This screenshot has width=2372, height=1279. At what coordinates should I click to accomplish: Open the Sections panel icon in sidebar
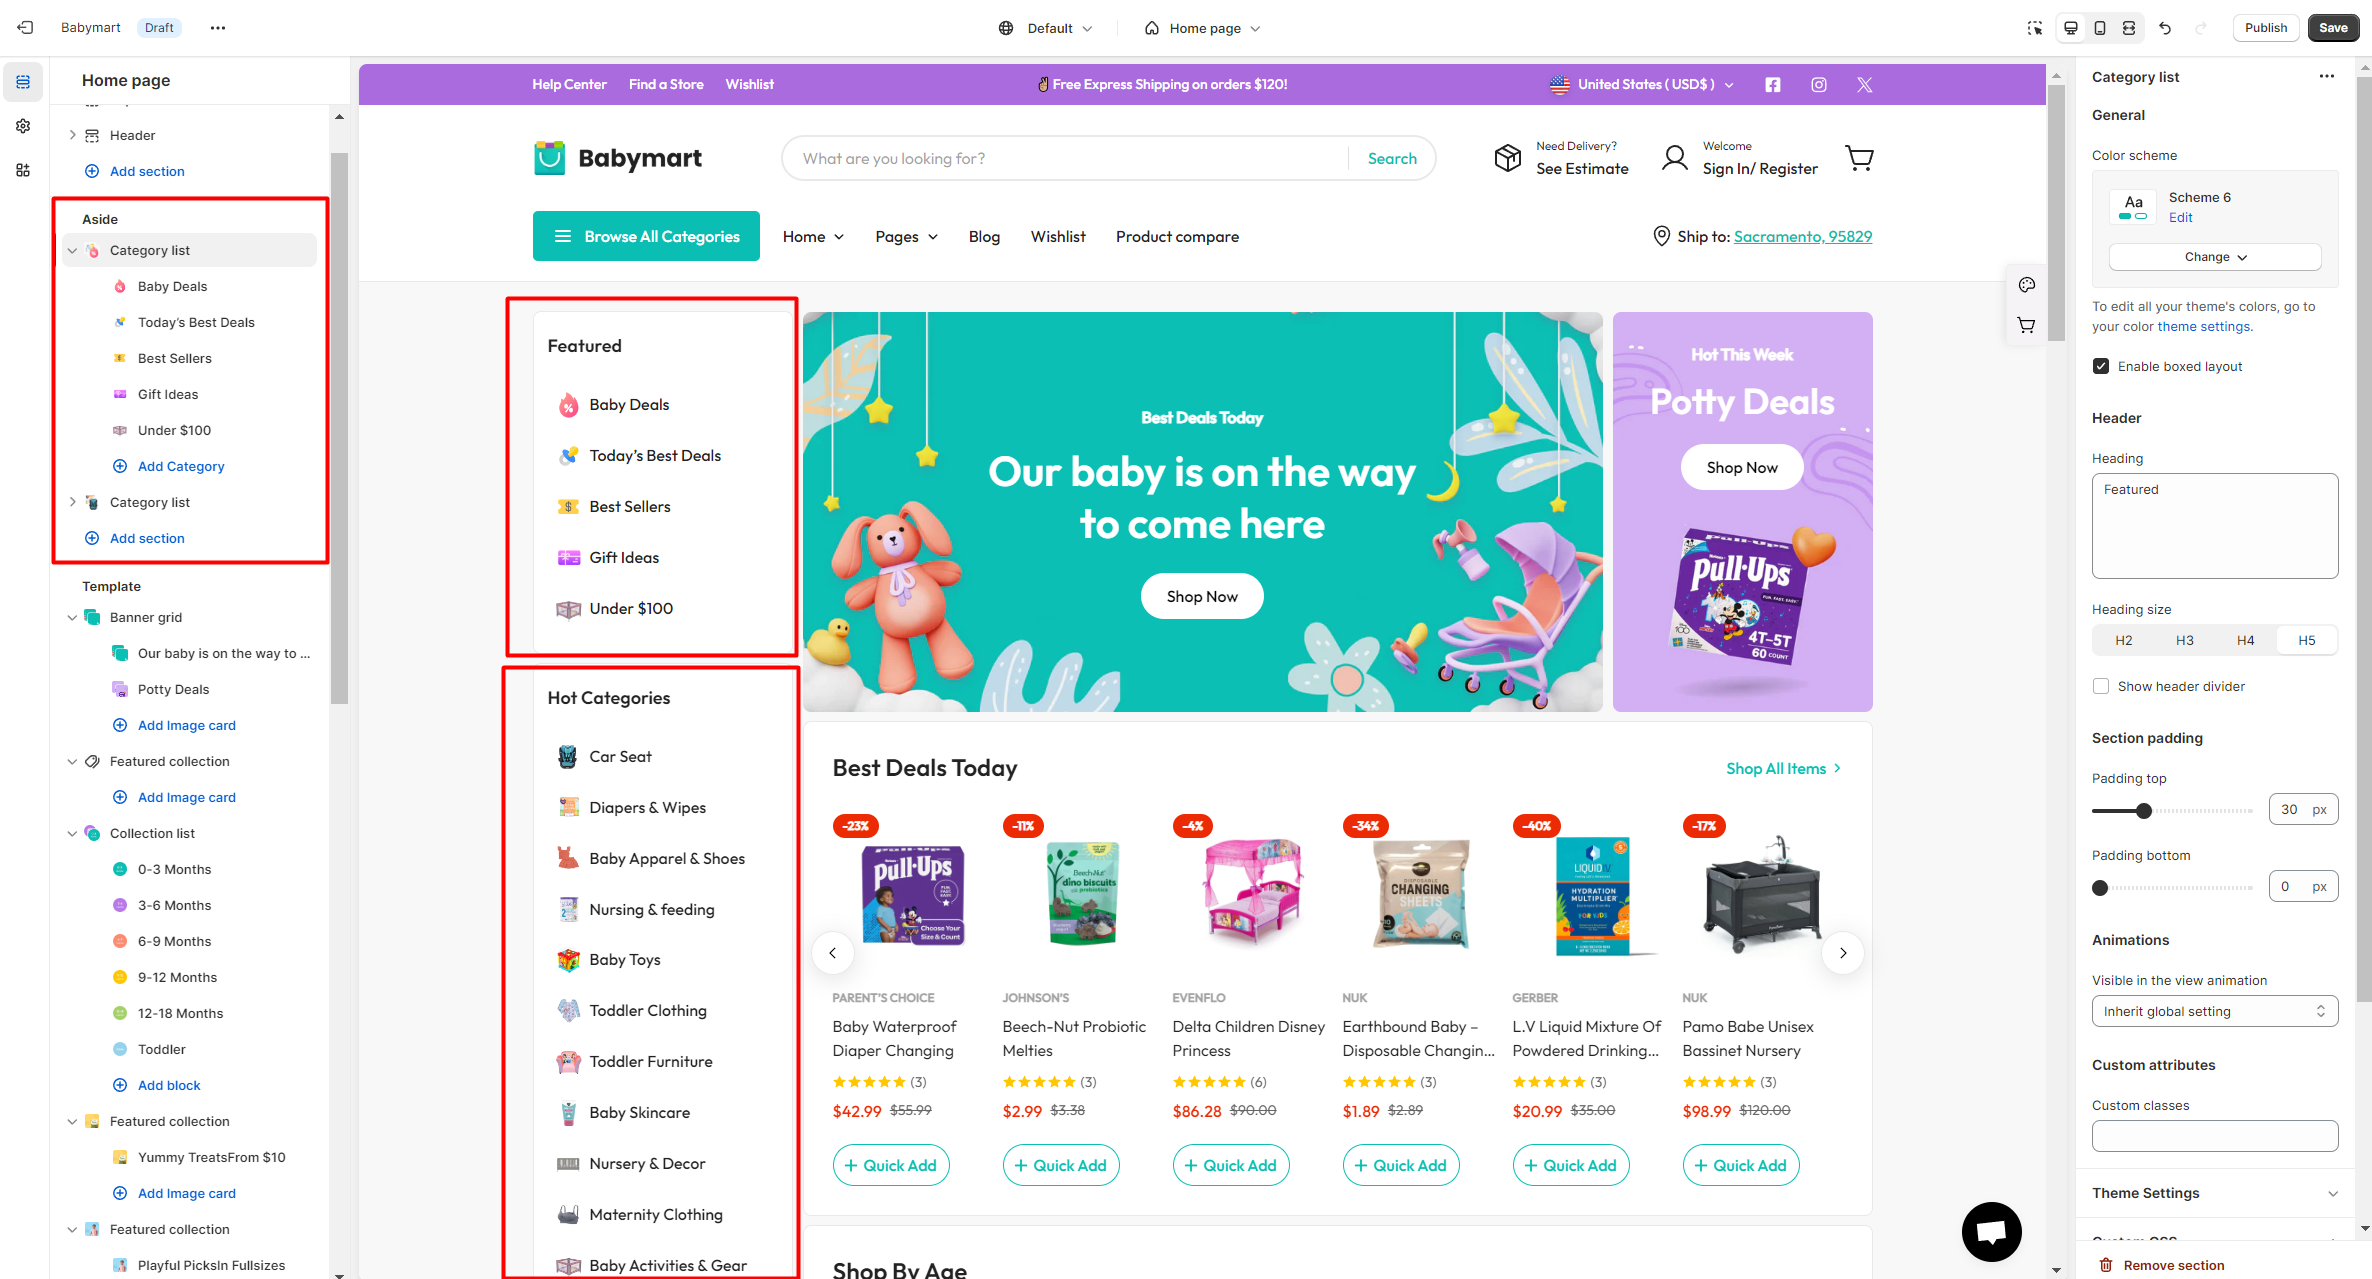(x=23, y=82)
